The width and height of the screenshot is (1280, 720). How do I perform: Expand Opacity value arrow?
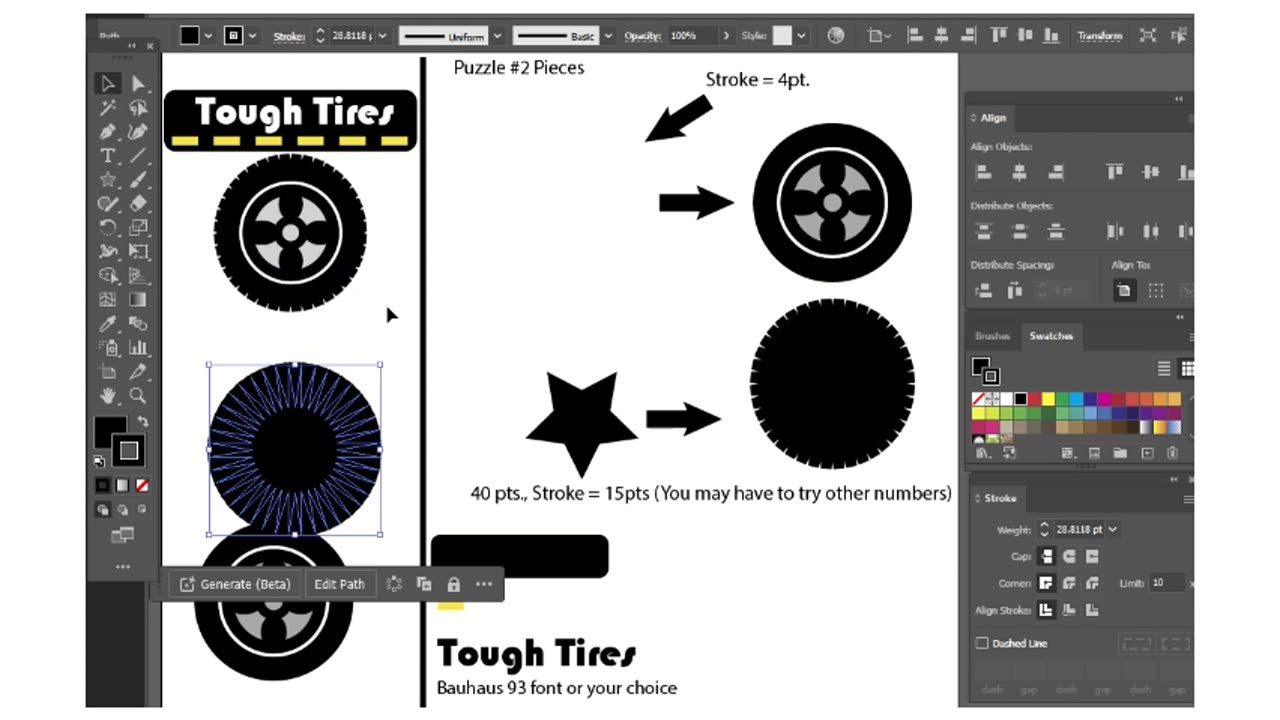click(727, 35)
